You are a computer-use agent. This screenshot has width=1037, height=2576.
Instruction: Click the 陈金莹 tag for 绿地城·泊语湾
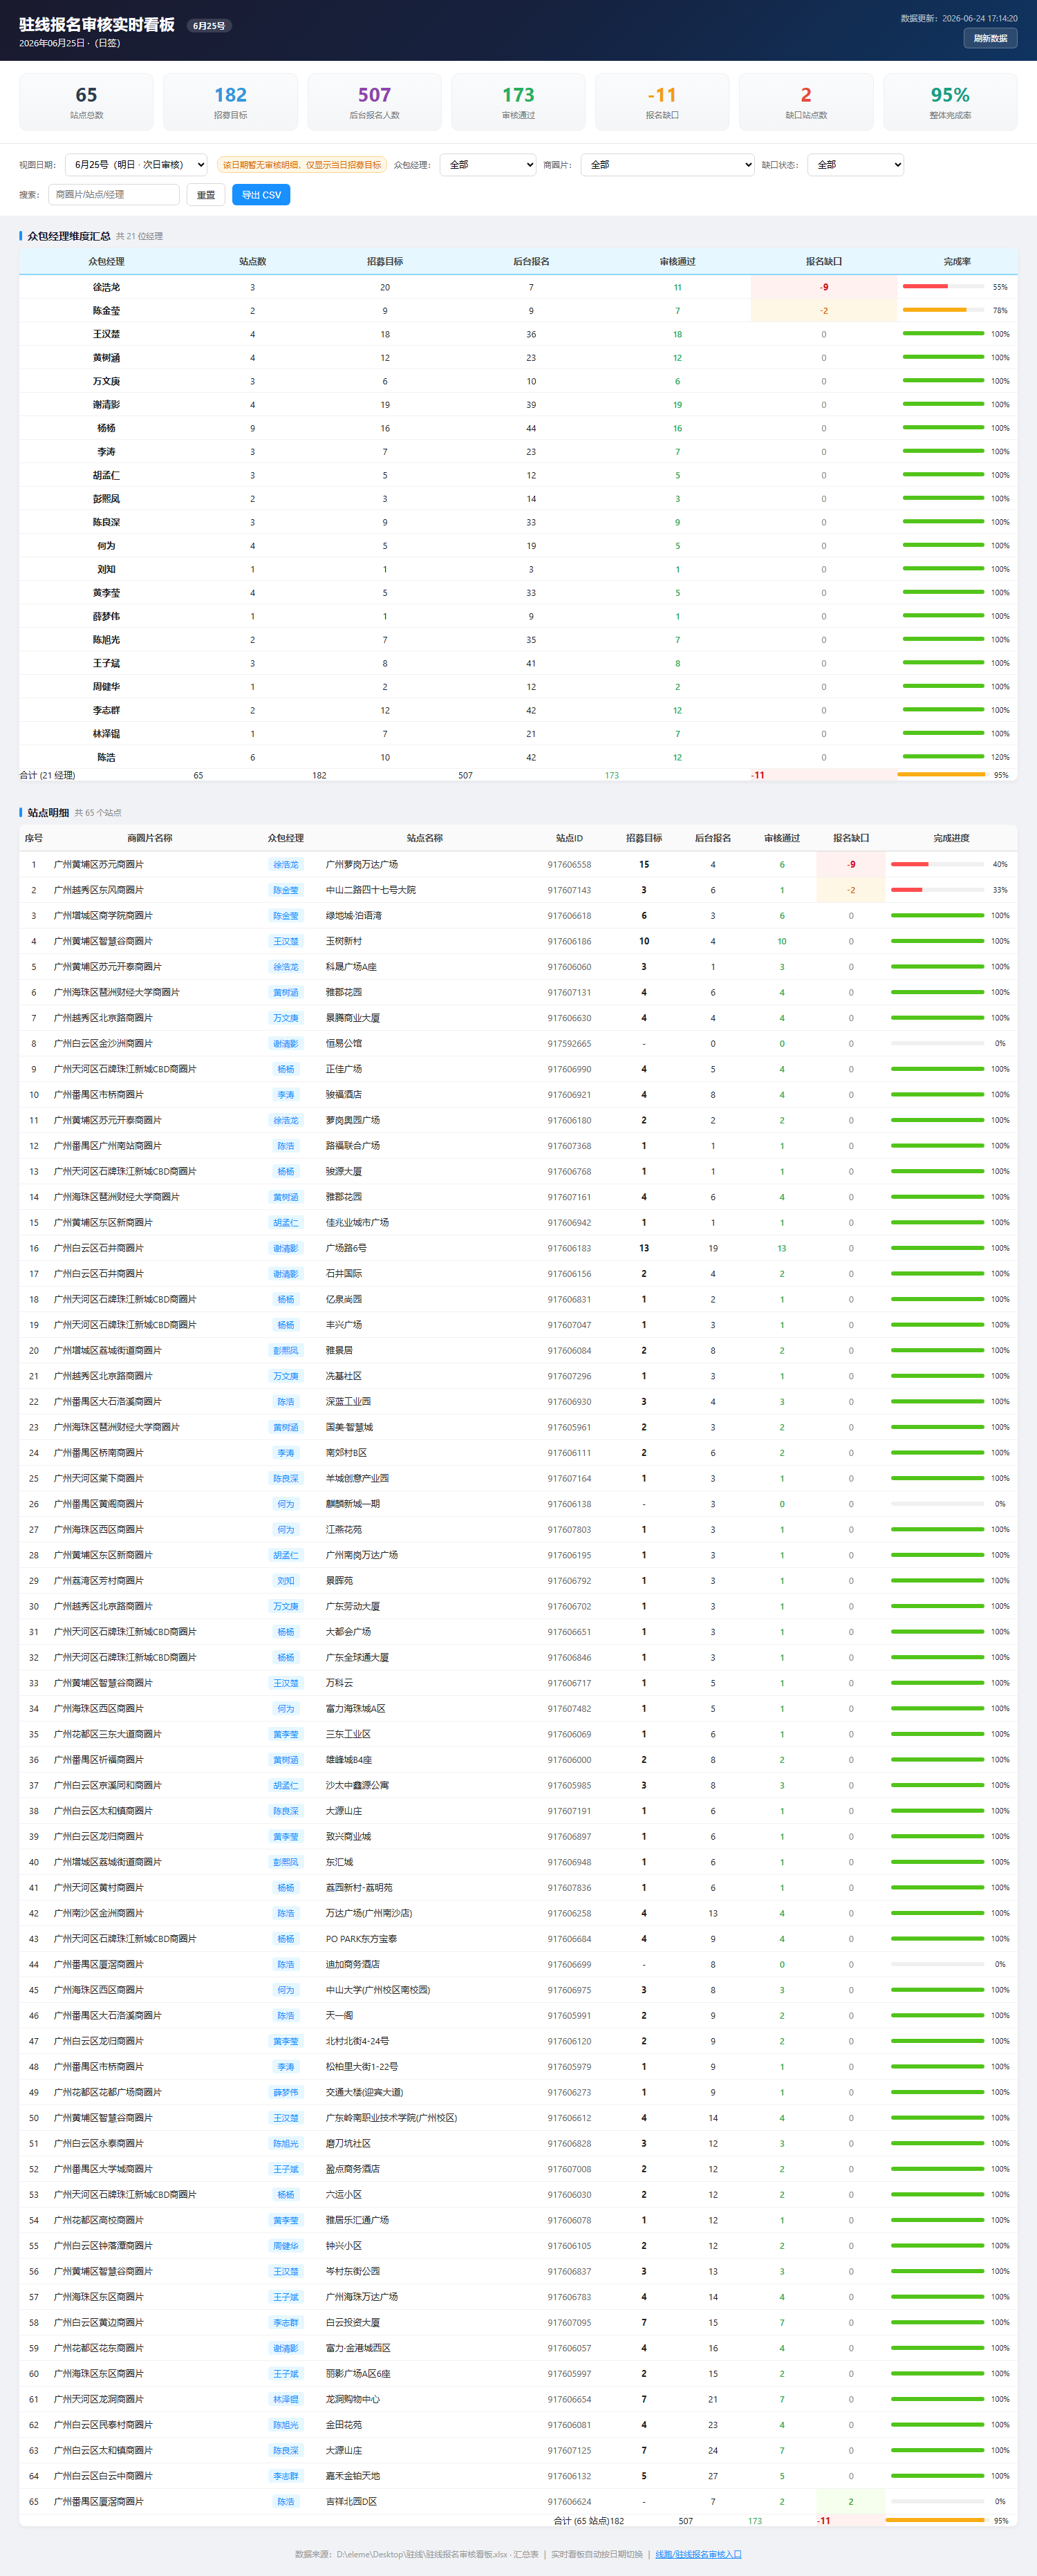tap(285, 916)
